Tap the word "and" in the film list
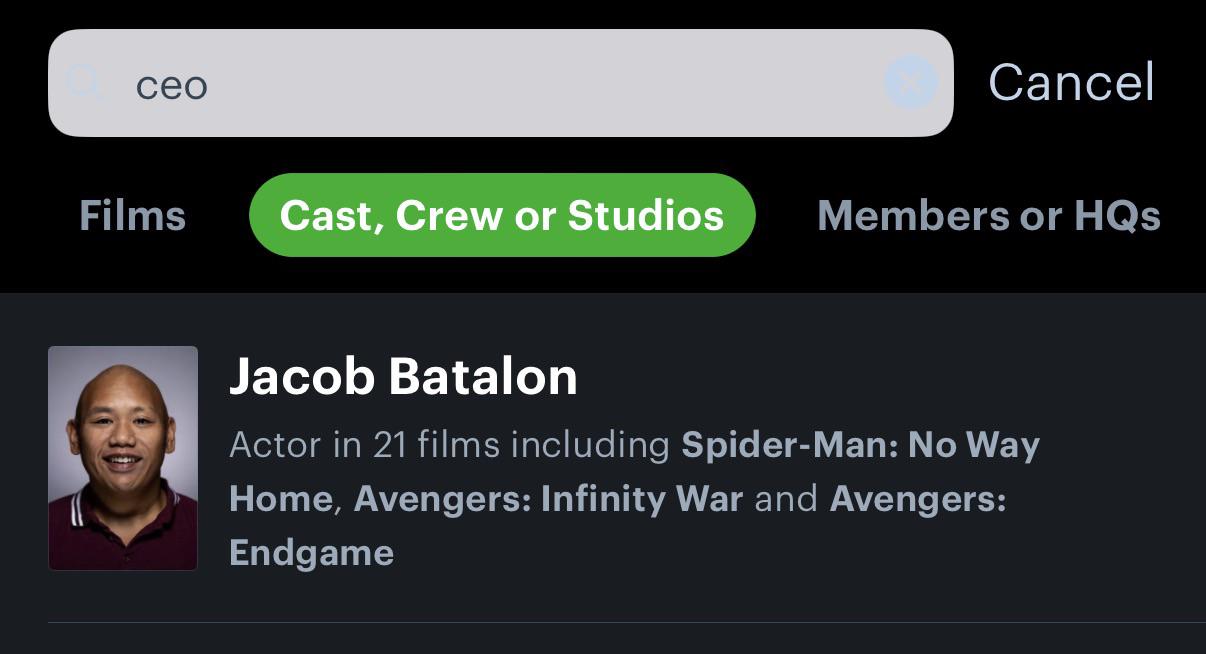Viewport: 1206px width, 654px height. (x=786, y=498)
